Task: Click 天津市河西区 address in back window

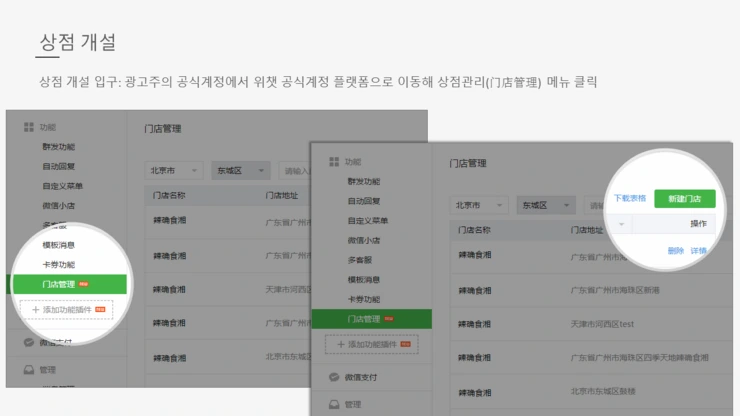Action: pos(288,289)
